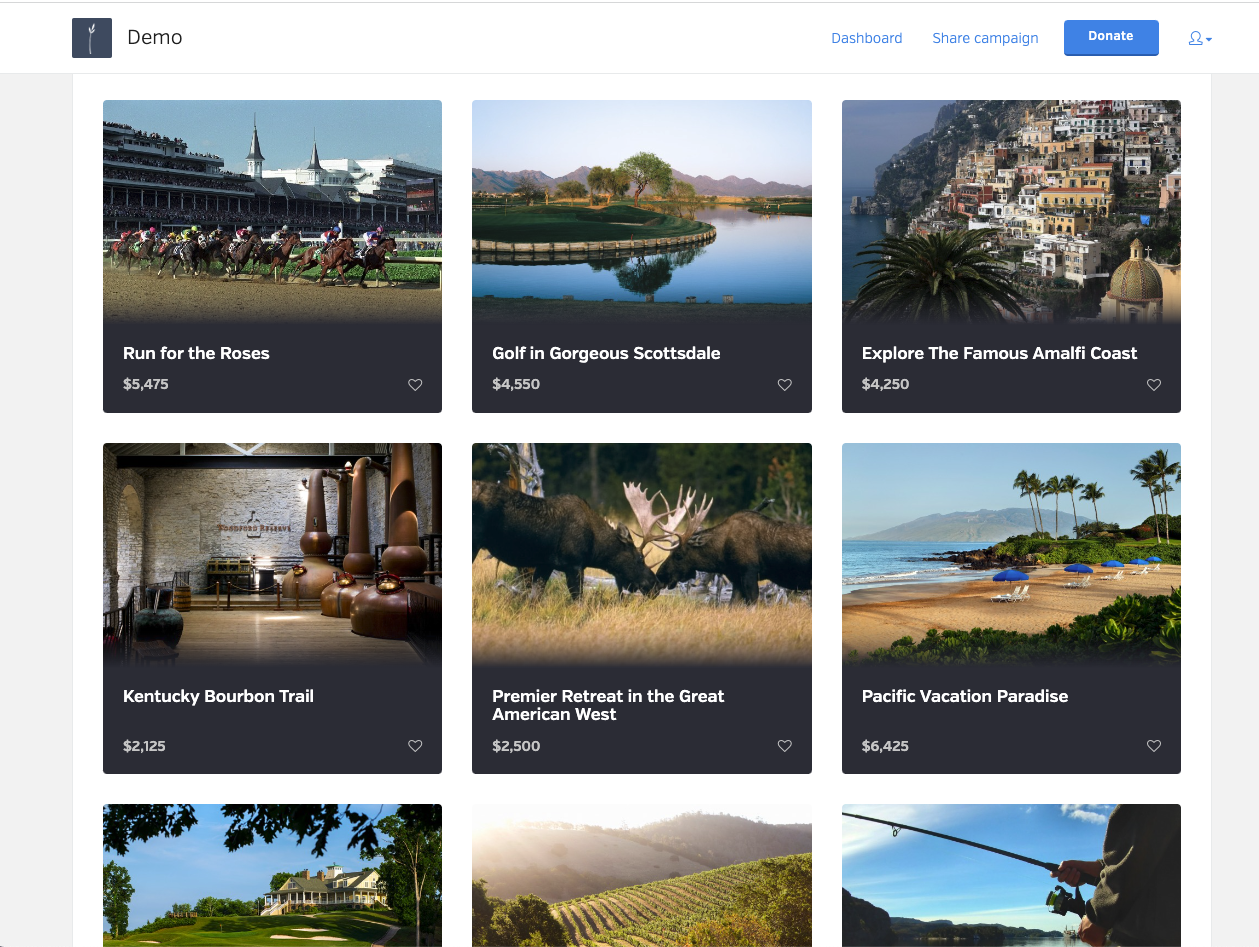
Task: Toggle heart on Explore The Famous Amalfi Coast
Action: click(x=1153, y=385)
